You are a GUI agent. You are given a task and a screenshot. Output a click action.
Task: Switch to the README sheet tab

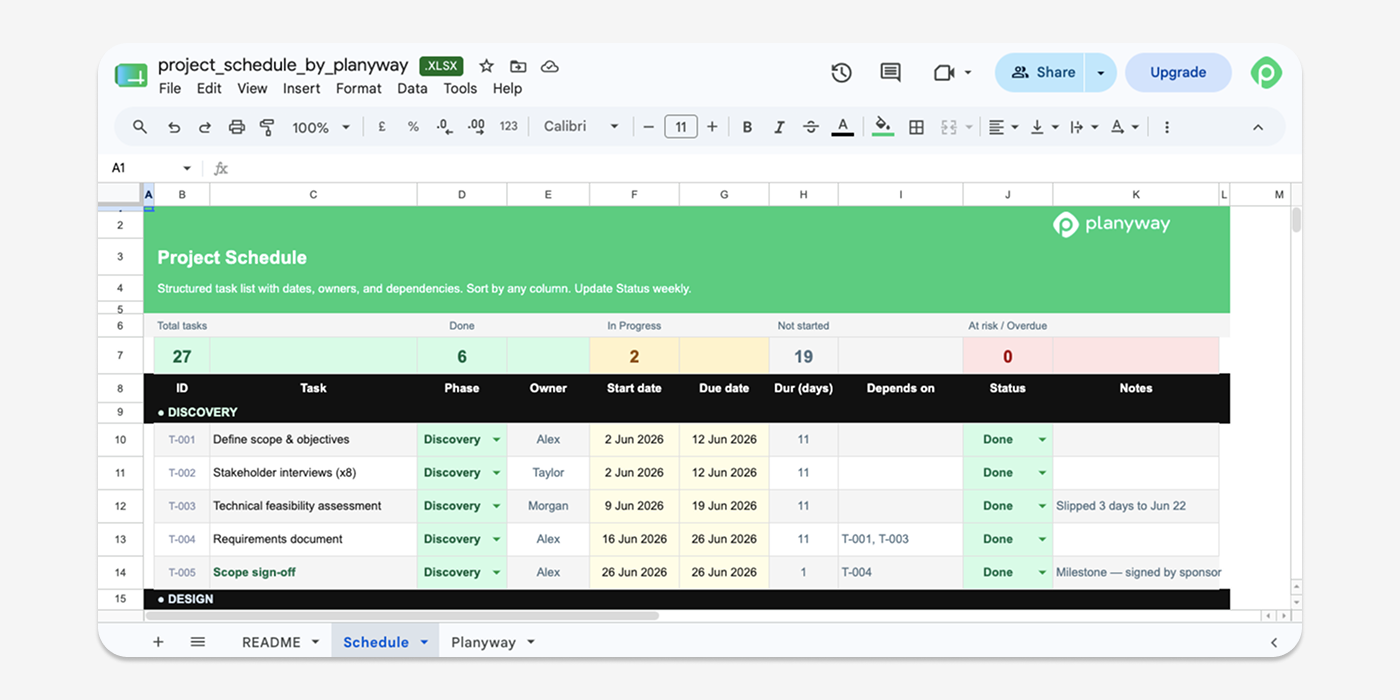(x=271, y=642)
